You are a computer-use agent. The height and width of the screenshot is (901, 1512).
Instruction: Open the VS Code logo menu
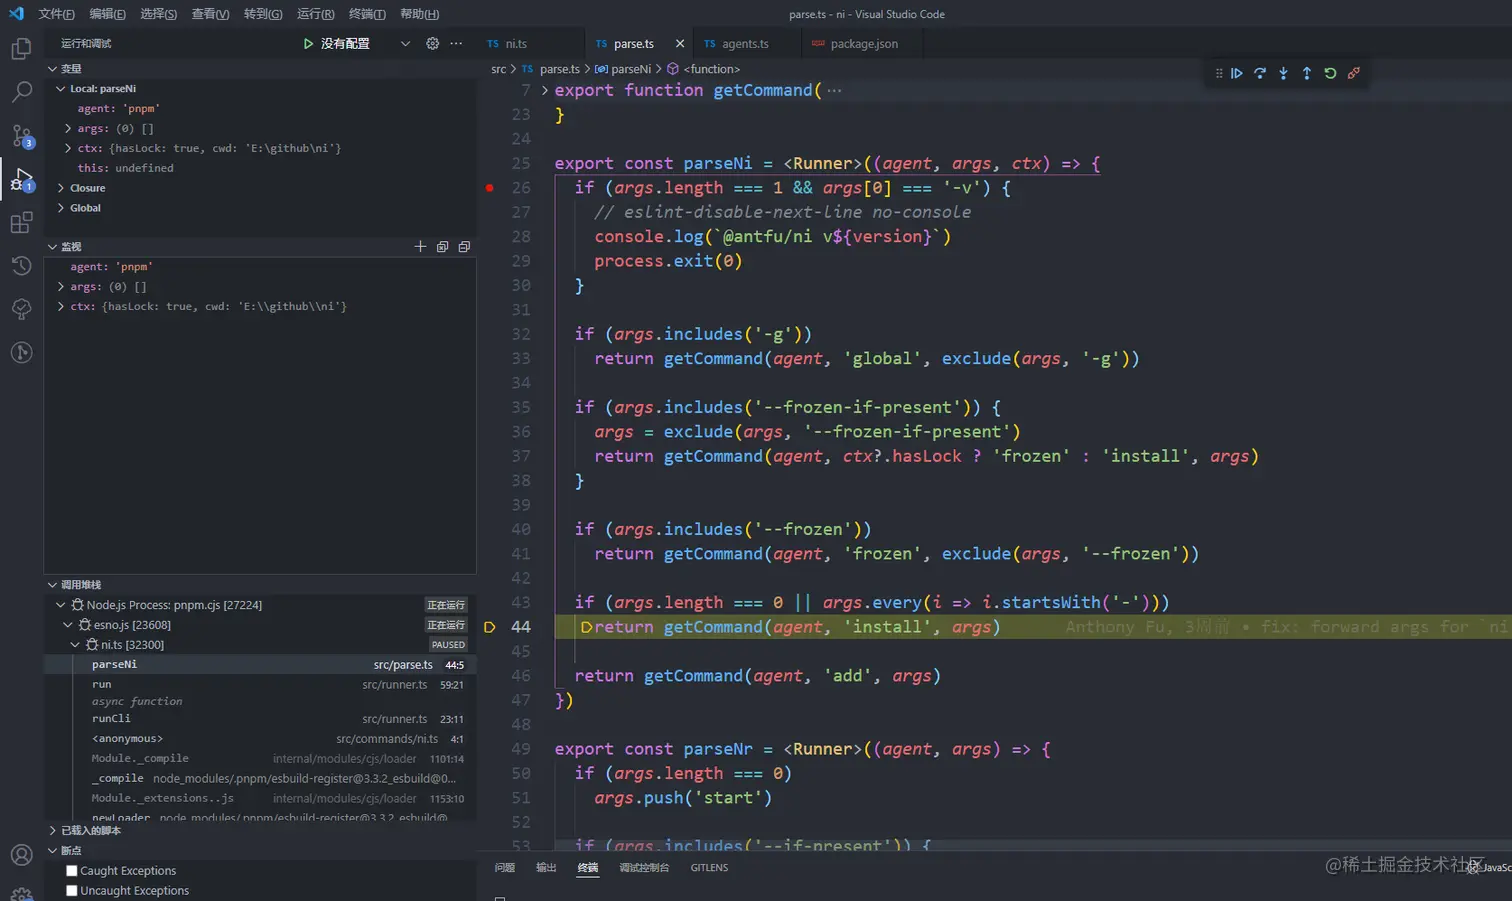click(16, 14)
